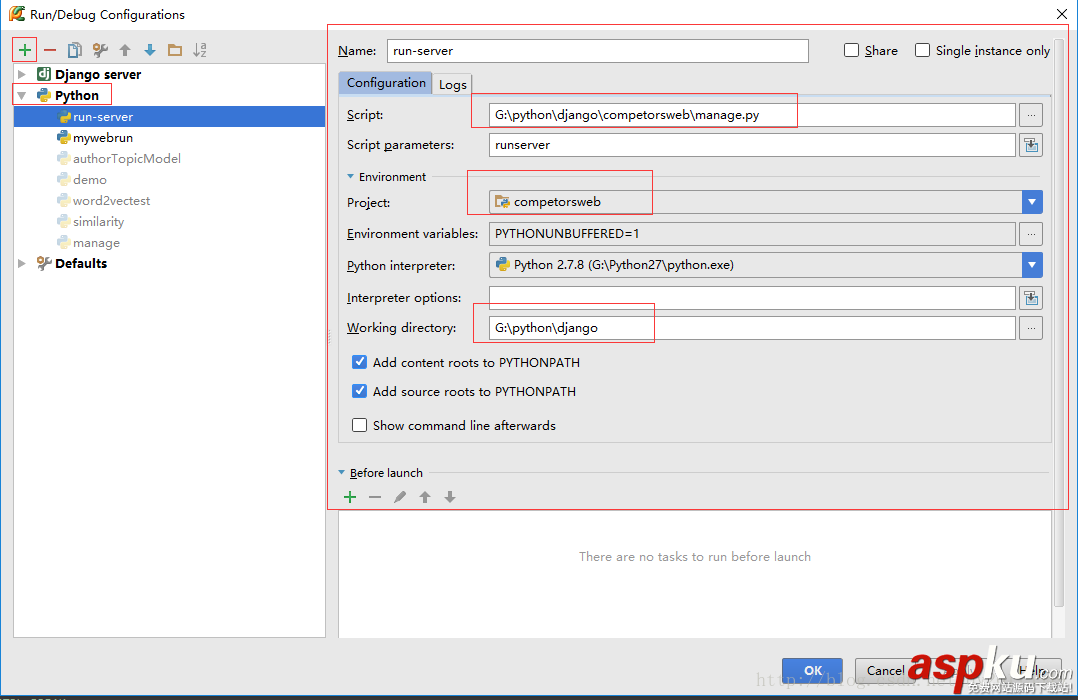1078x700 pixels.
Task: Browse for Working directory
Action: tap(1031, 328)
